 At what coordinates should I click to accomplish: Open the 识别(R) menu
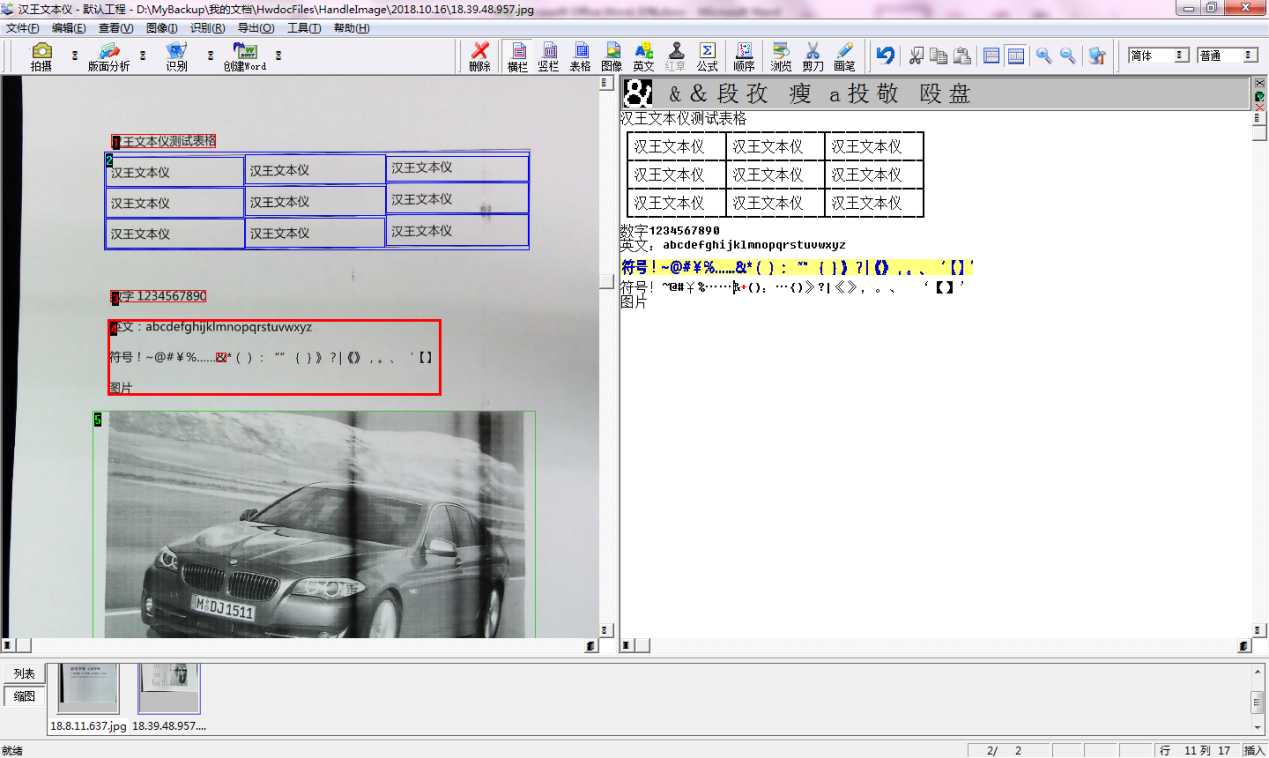[x=207, y=28]
